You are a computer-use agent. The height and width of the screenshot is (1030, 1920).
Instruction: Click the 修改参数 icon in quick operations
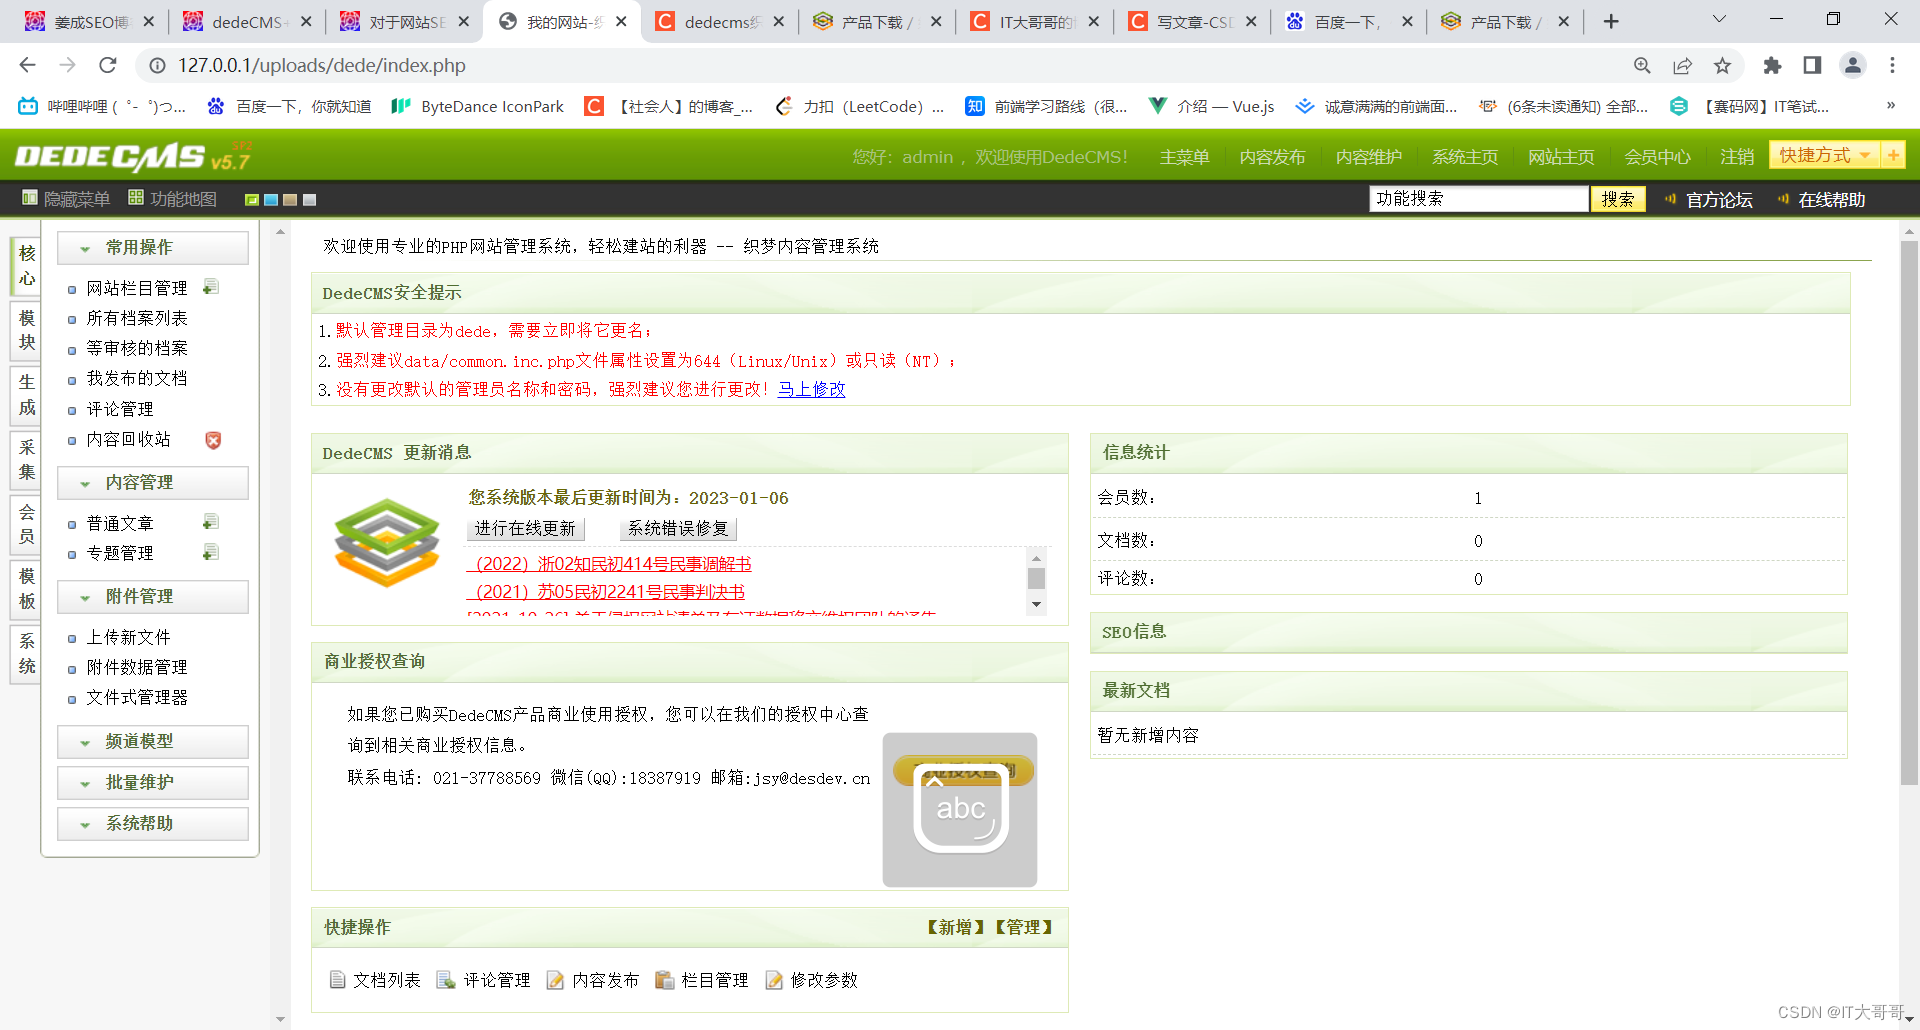coord(774,980)
